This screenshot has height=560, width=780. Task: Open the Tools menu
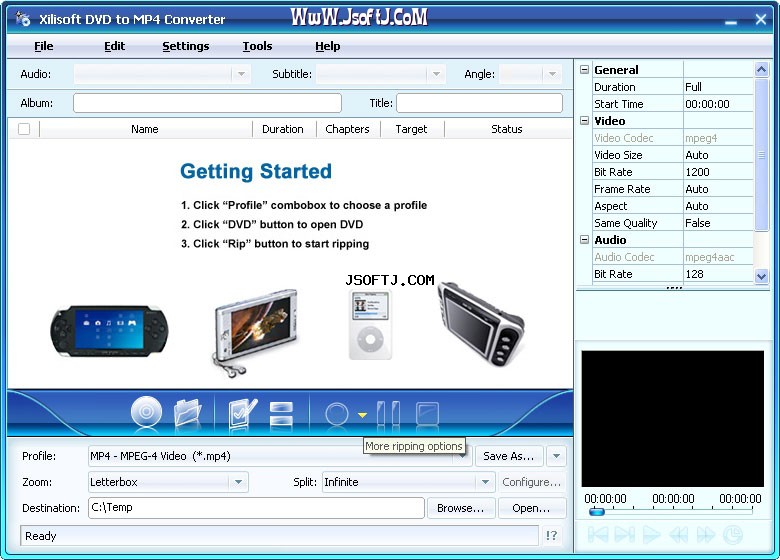(257, 46)
